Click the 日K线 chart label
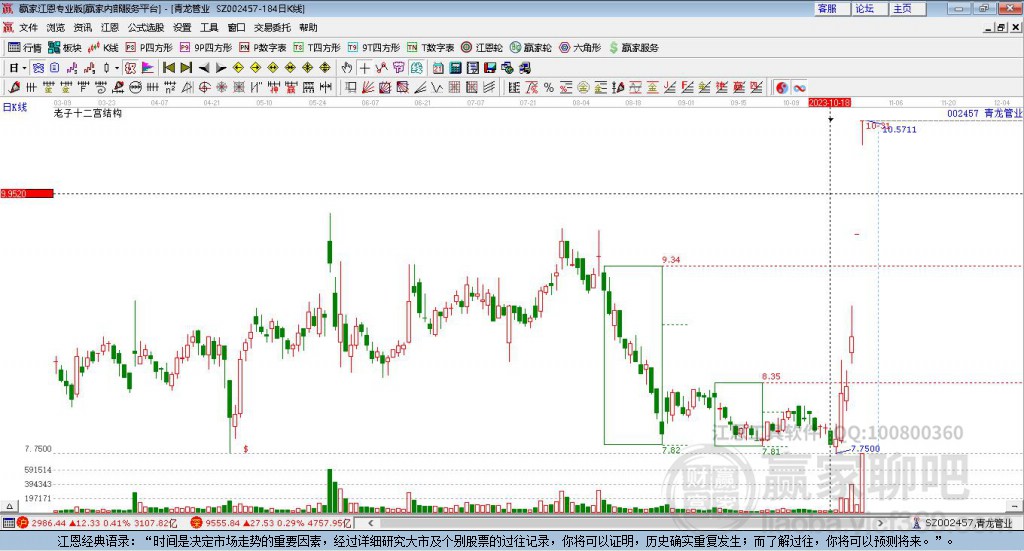 tap(15, 107)
